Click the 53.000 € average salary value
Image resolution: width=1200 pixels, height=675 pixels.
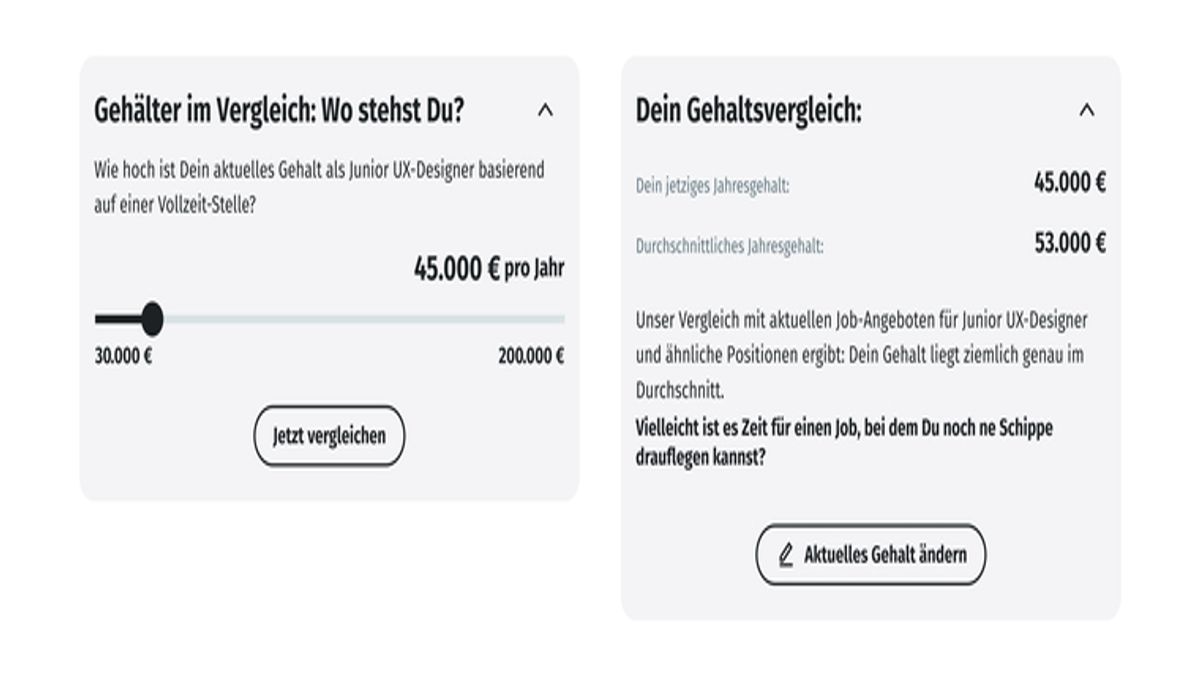[x=1070, y=243]
